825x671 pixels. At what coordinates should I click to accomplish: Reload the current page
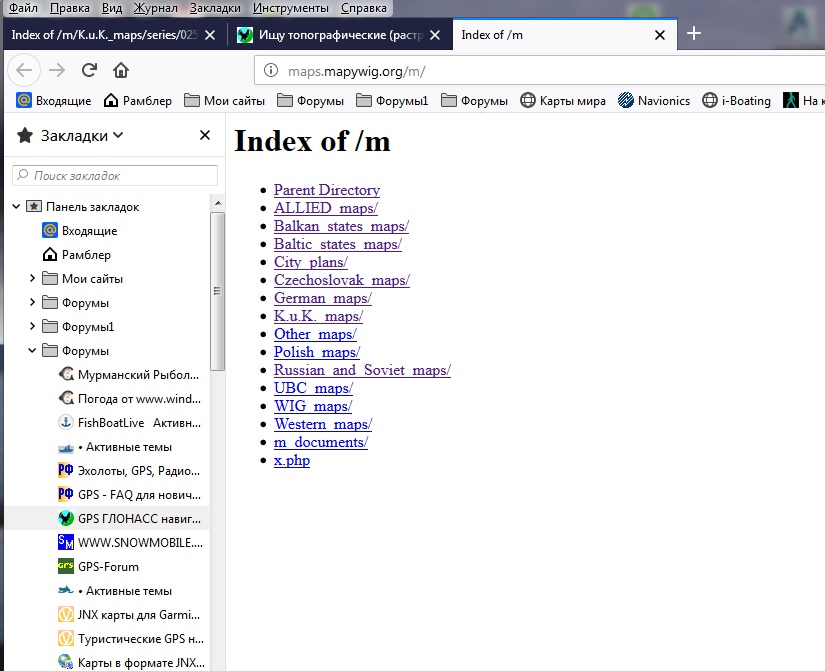tap(89, 70)
